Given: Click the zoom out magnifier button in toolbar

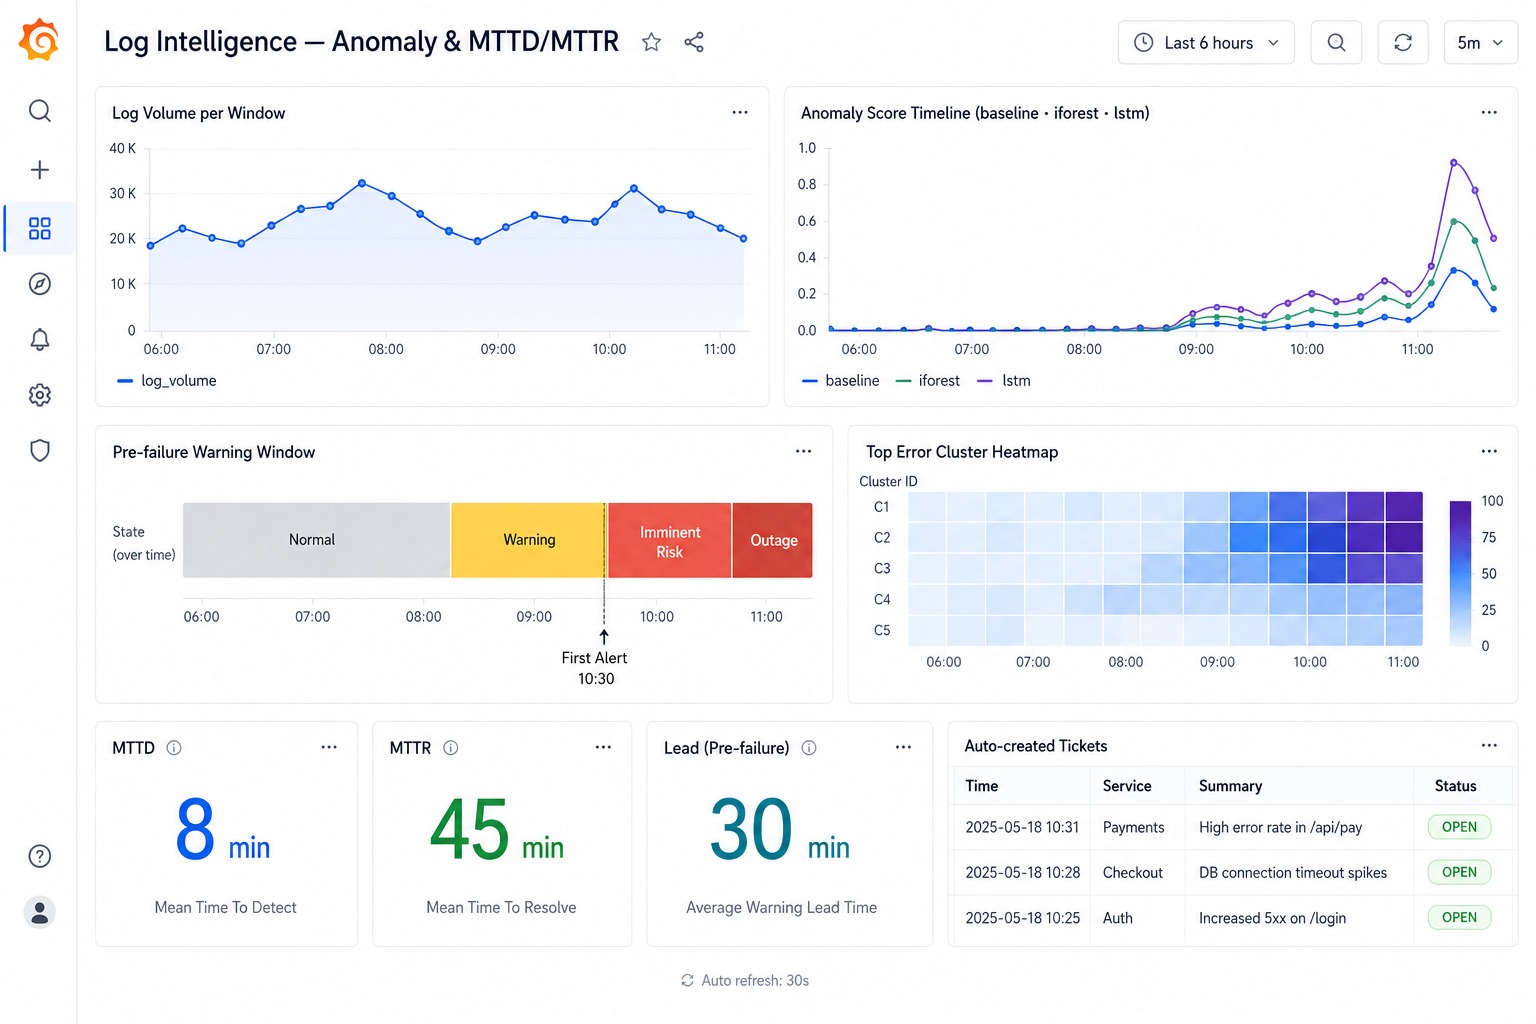Looking at the screenshot, I should 1336,42.
